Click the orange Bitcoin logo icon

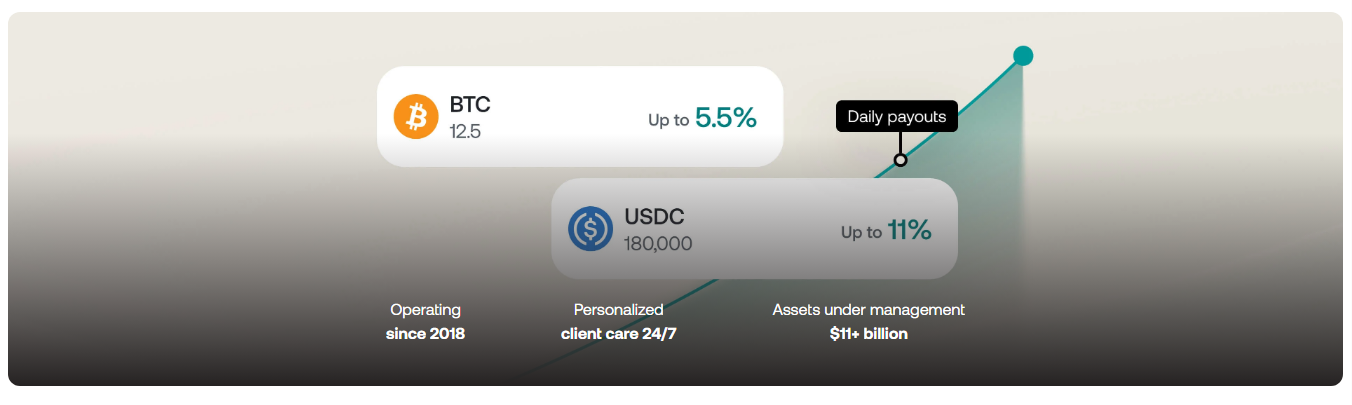click(x=415, y=117)
